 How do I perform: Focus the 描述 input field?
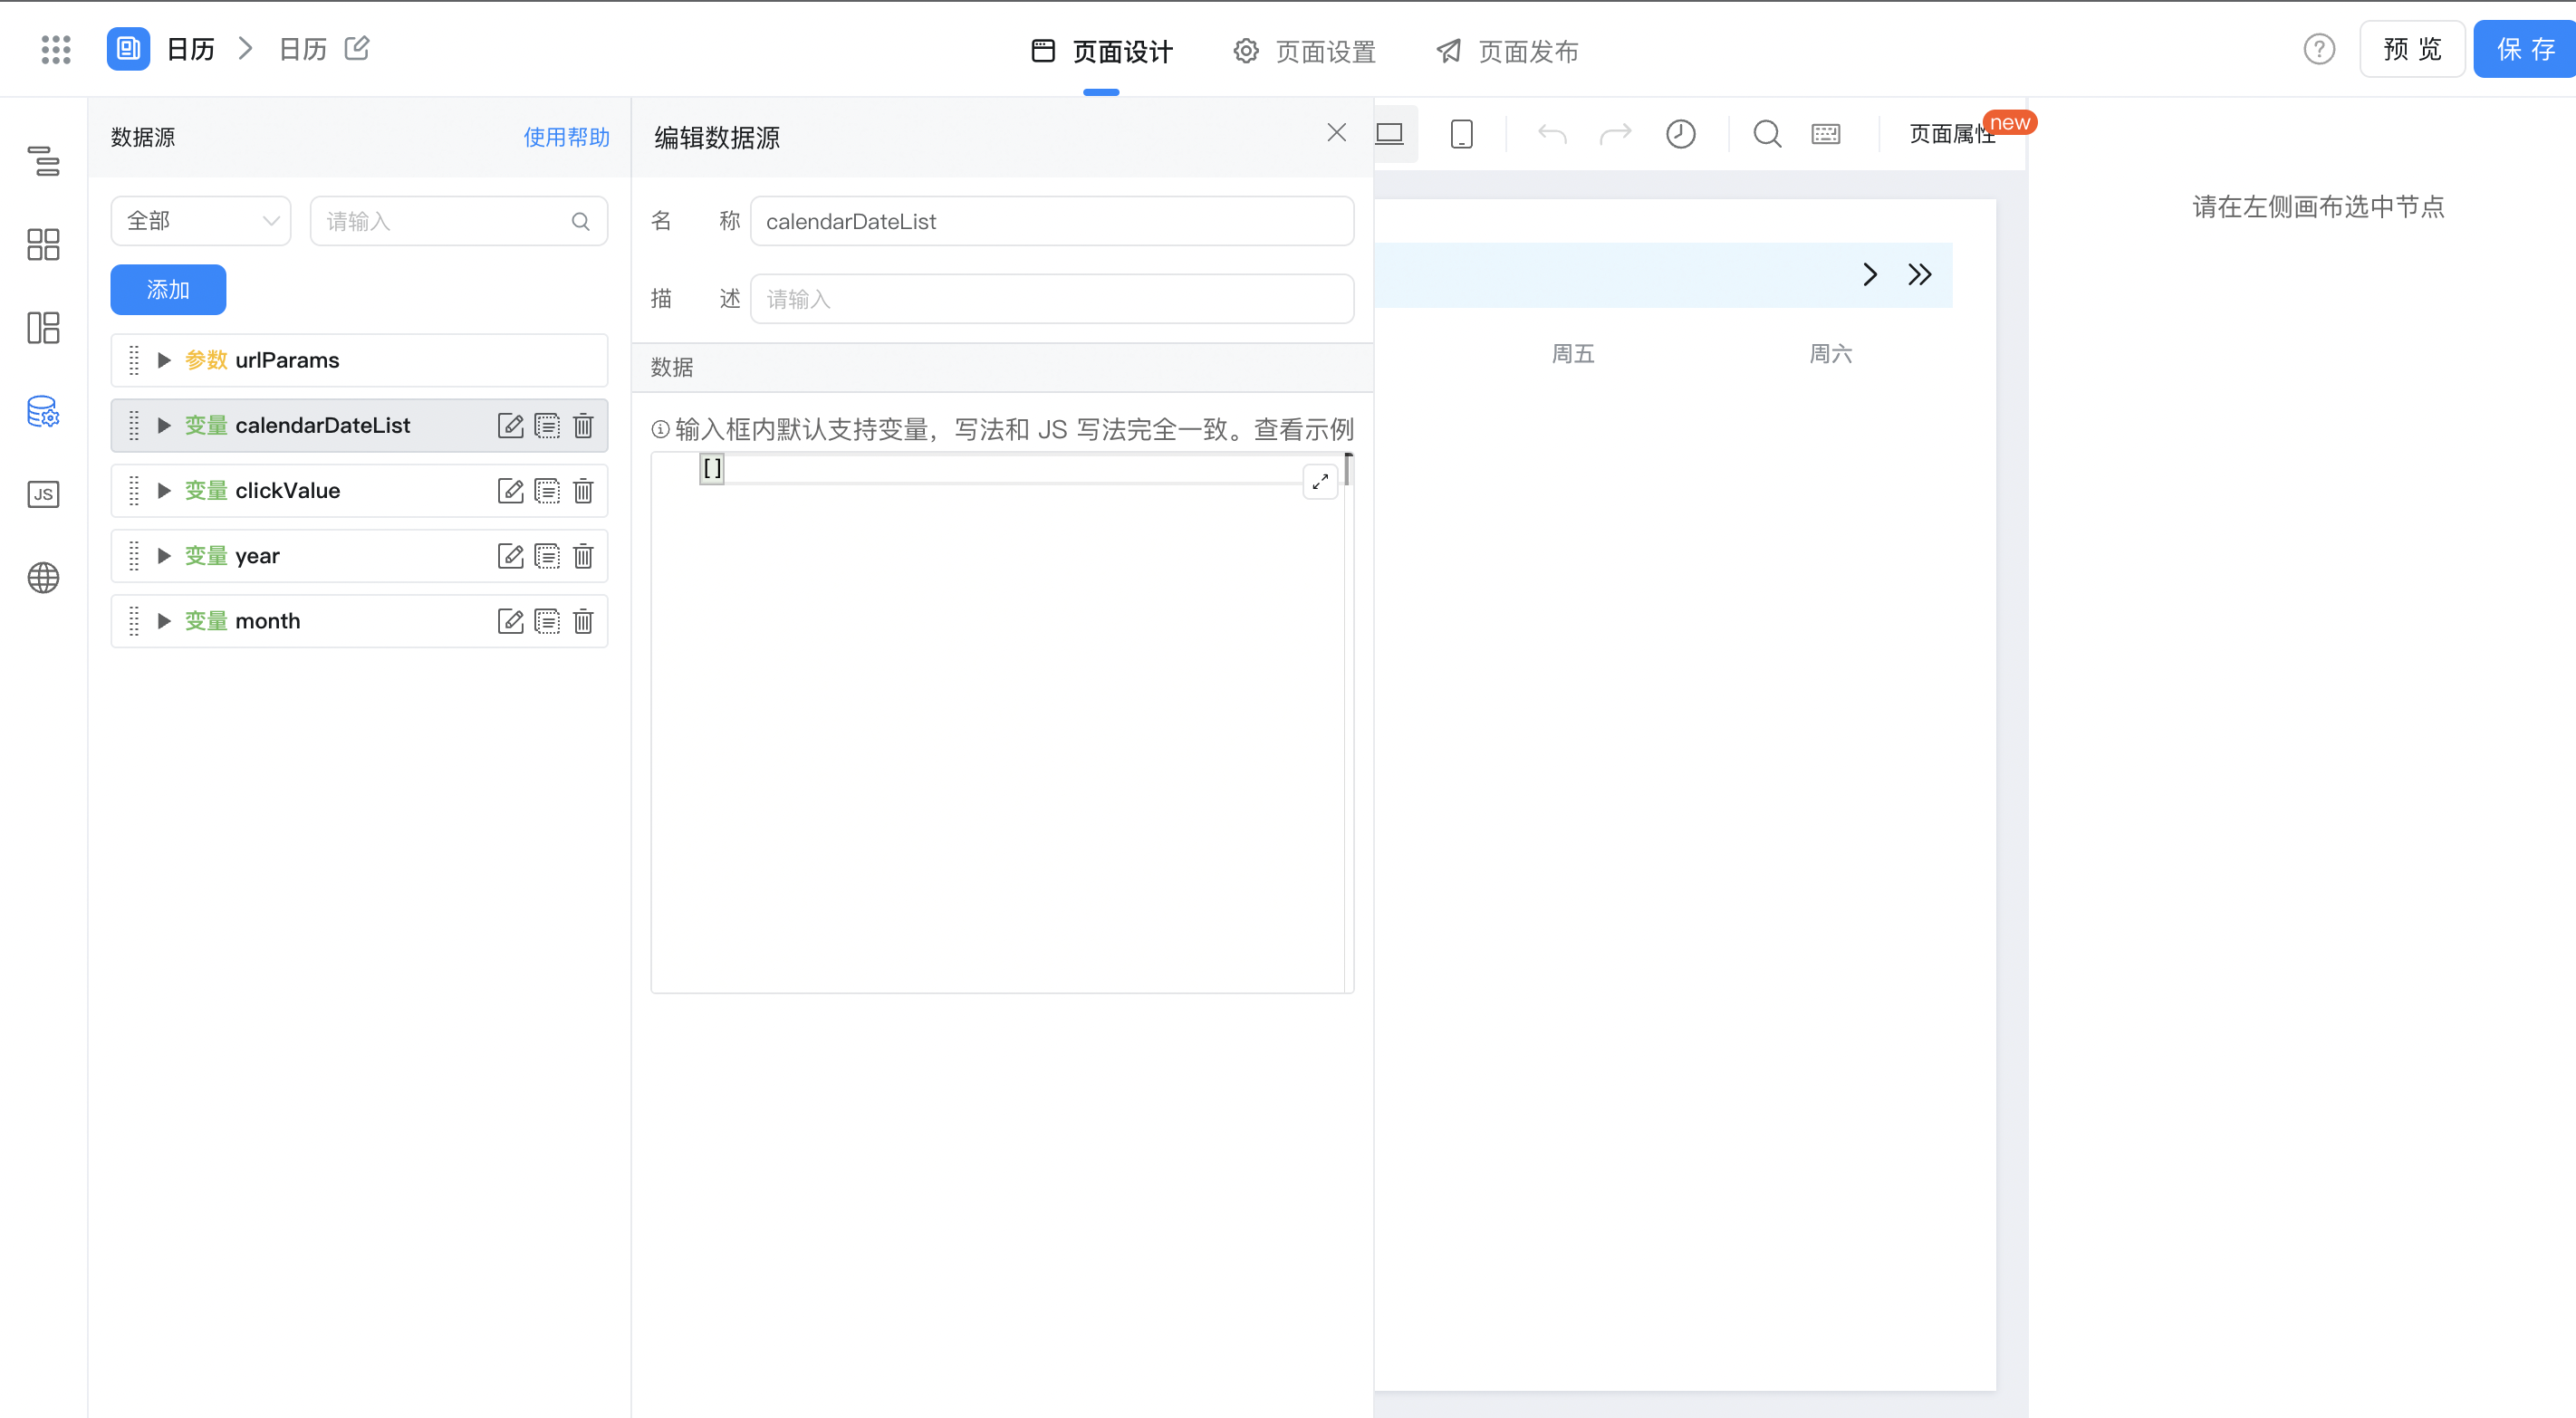(1052, 299)
